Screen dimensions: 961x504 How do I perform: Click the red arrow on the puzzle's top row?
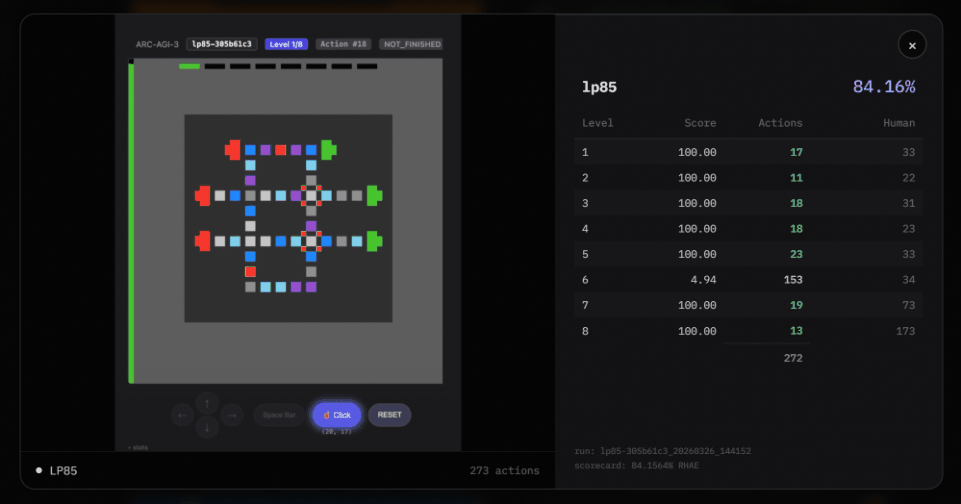pos(233,150)
